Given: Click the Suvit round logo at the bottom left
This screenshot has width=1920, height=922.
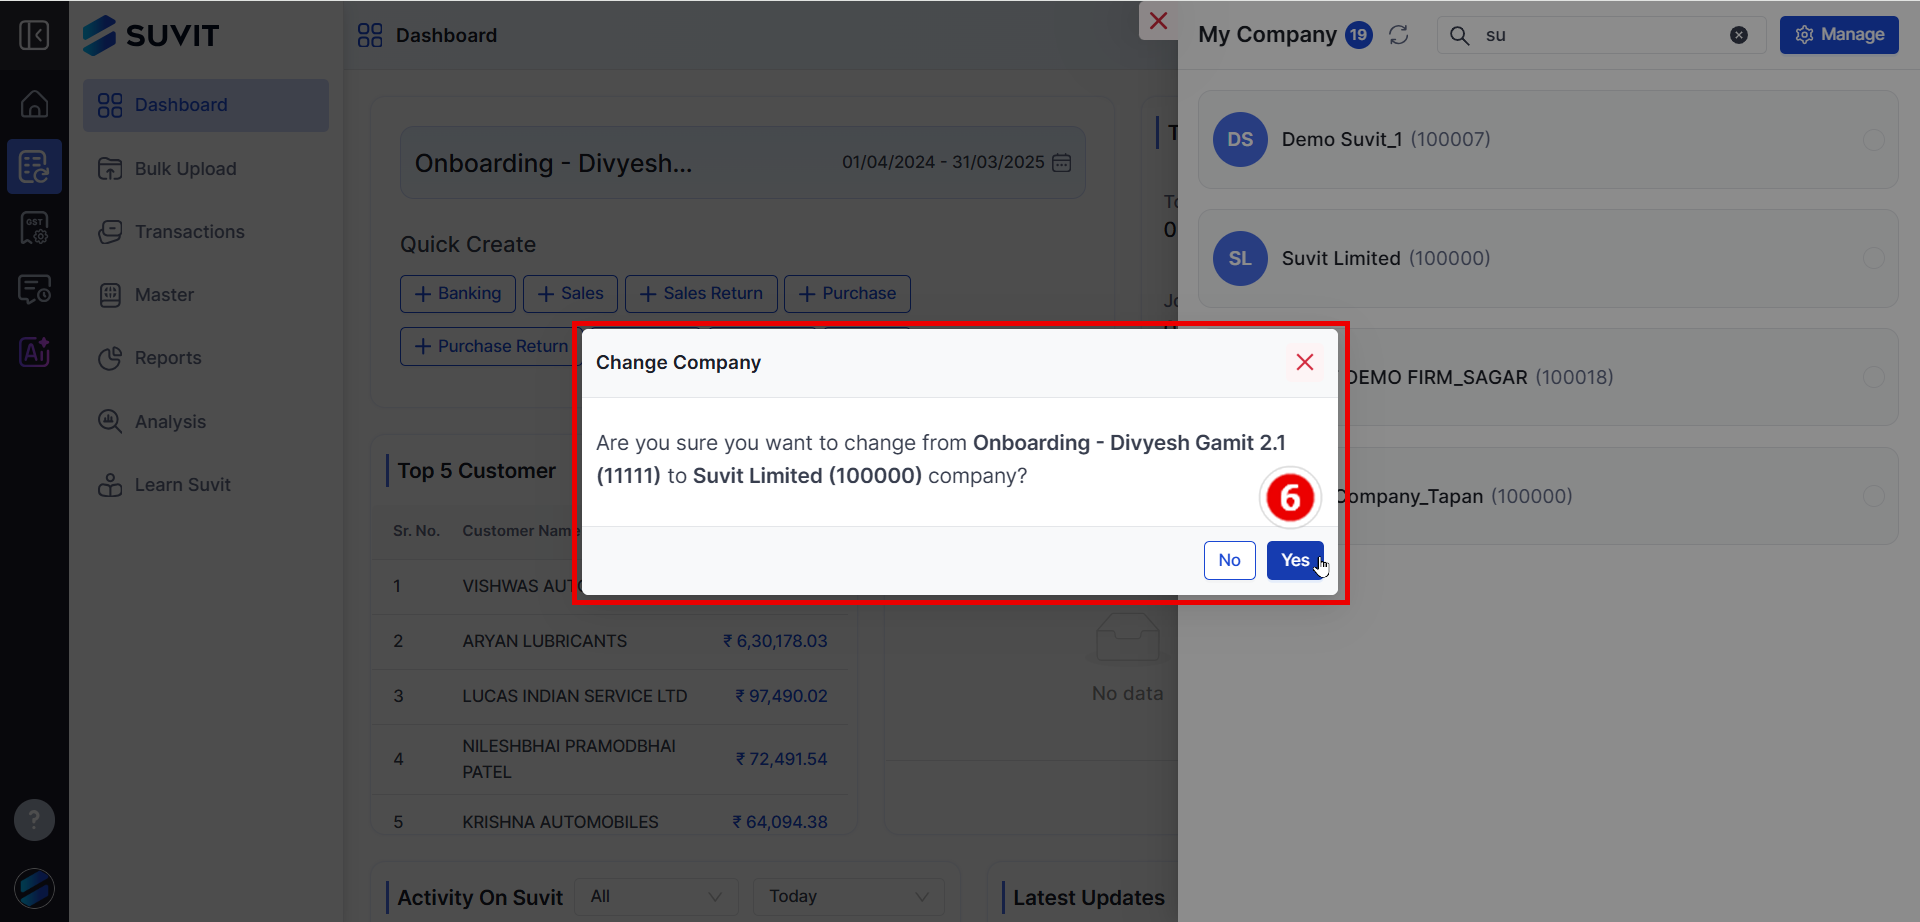Looking at the screenshot, I should coord(34,888).
